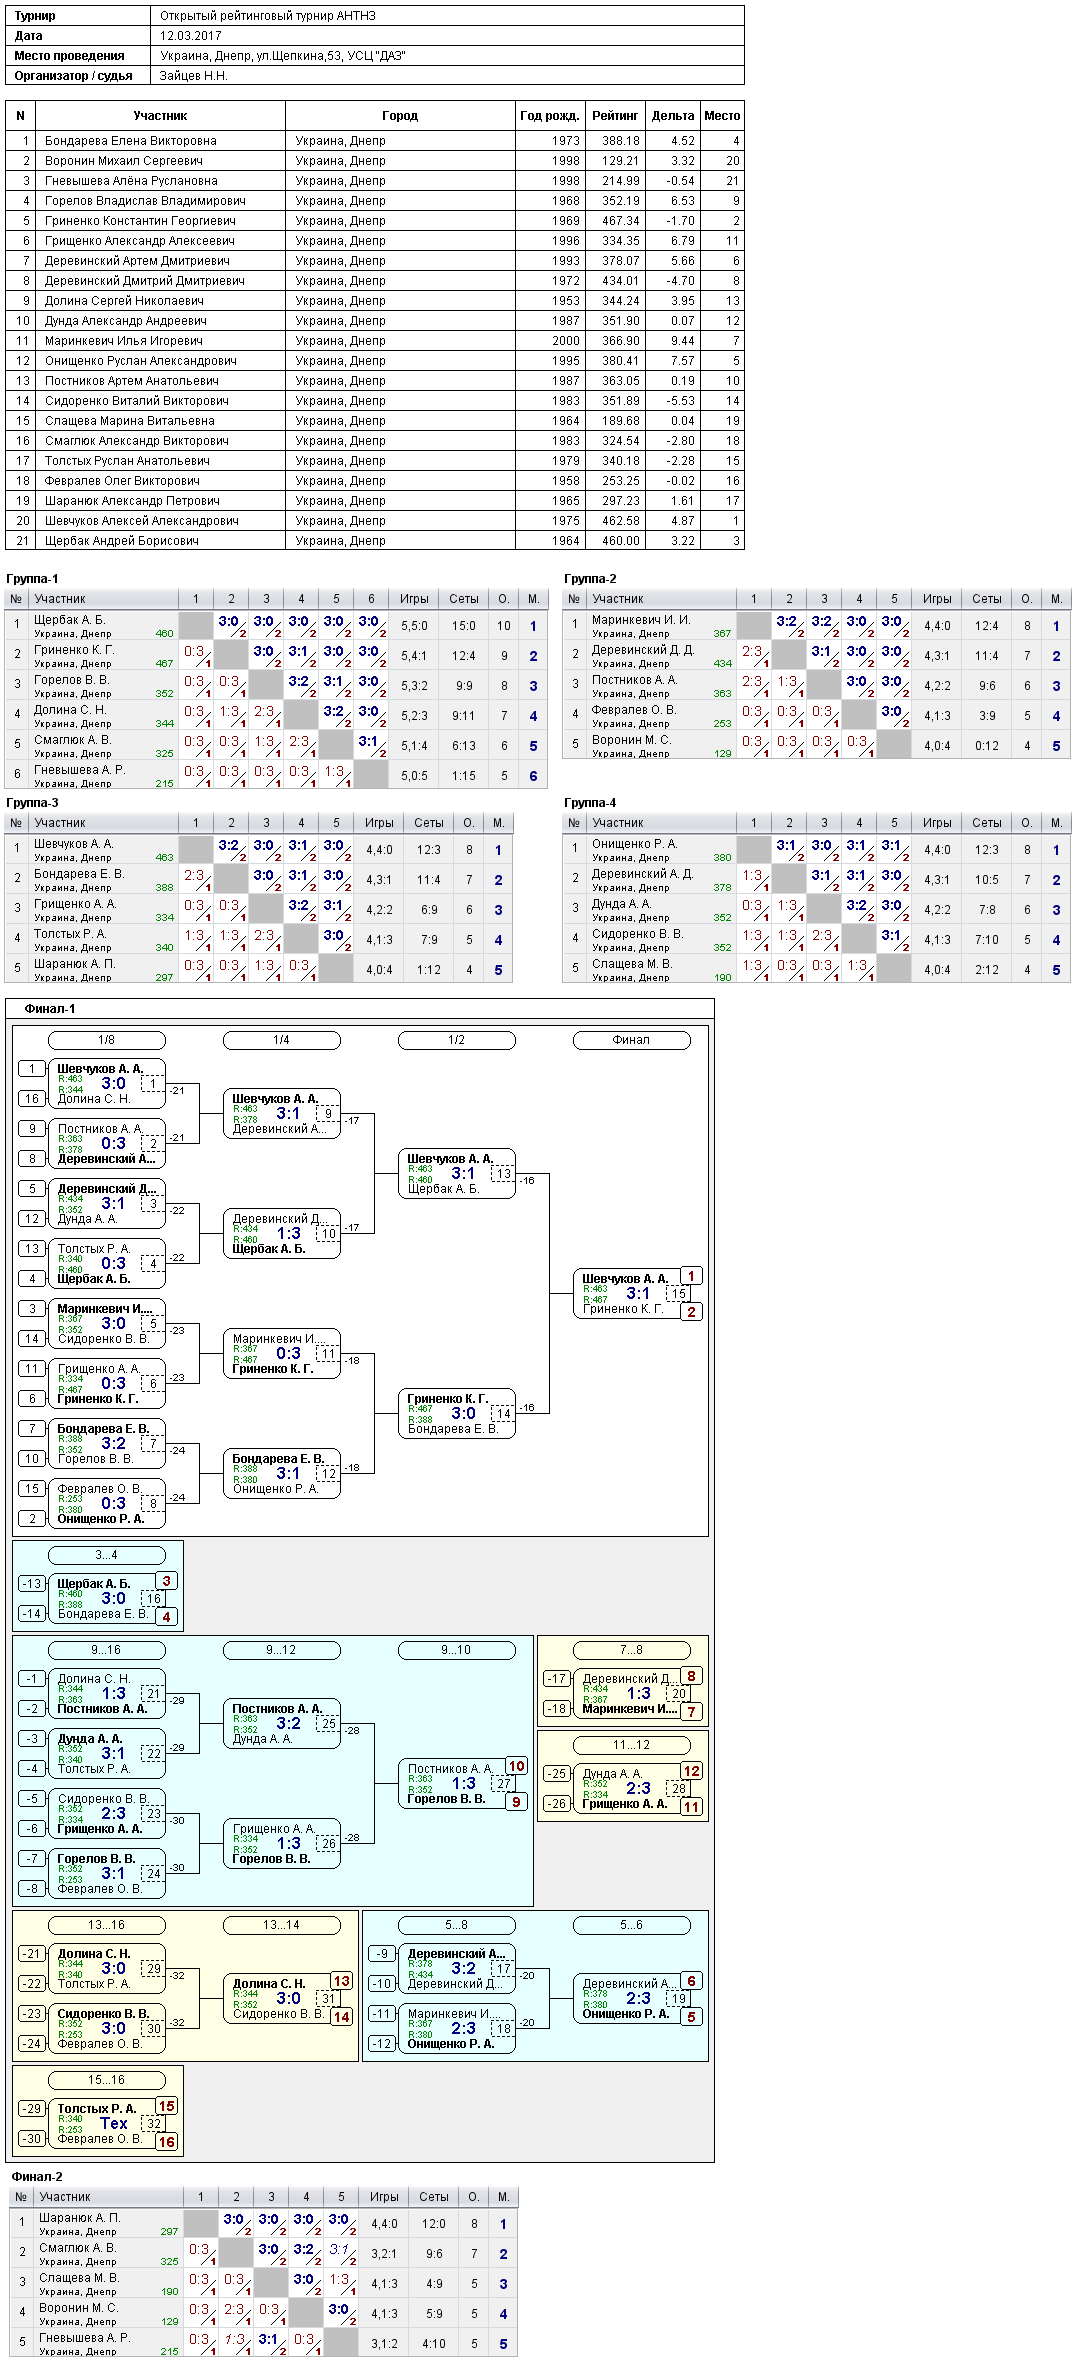This screenshot has height=2362, width=1081.
Task: Click the tournament name 'Открытый рейтинговый турнир АНТНЗ'
Action: (x=267, y=16)
